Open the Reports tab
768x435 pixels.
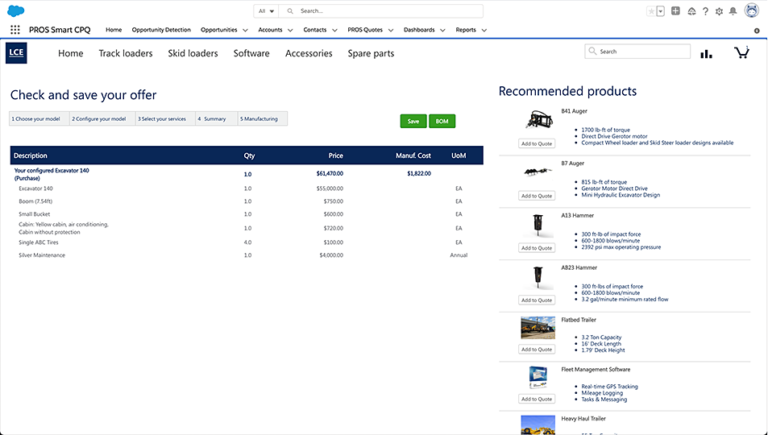pos(466,30)
